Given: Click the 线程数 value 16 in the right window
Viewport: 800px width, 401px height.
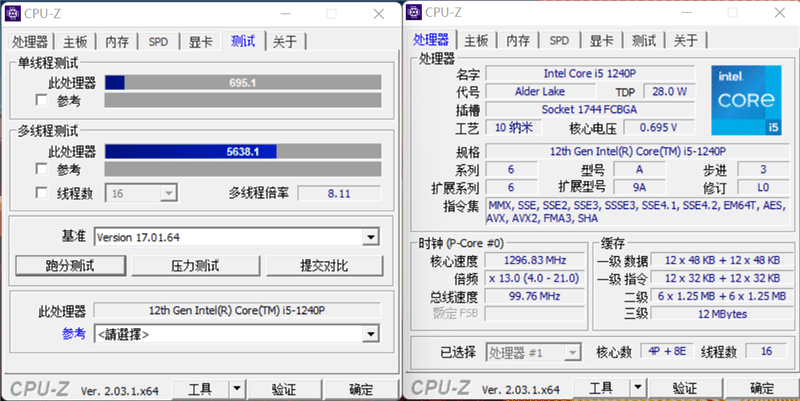Looking at the screenshot, I should (766, 351).
